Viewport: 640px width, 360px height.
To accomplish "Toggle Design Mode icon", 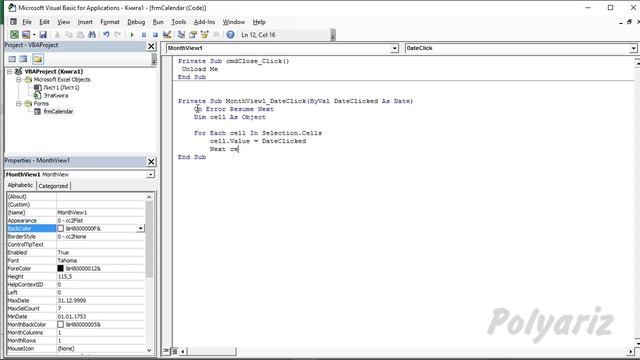I will [167, 35].
